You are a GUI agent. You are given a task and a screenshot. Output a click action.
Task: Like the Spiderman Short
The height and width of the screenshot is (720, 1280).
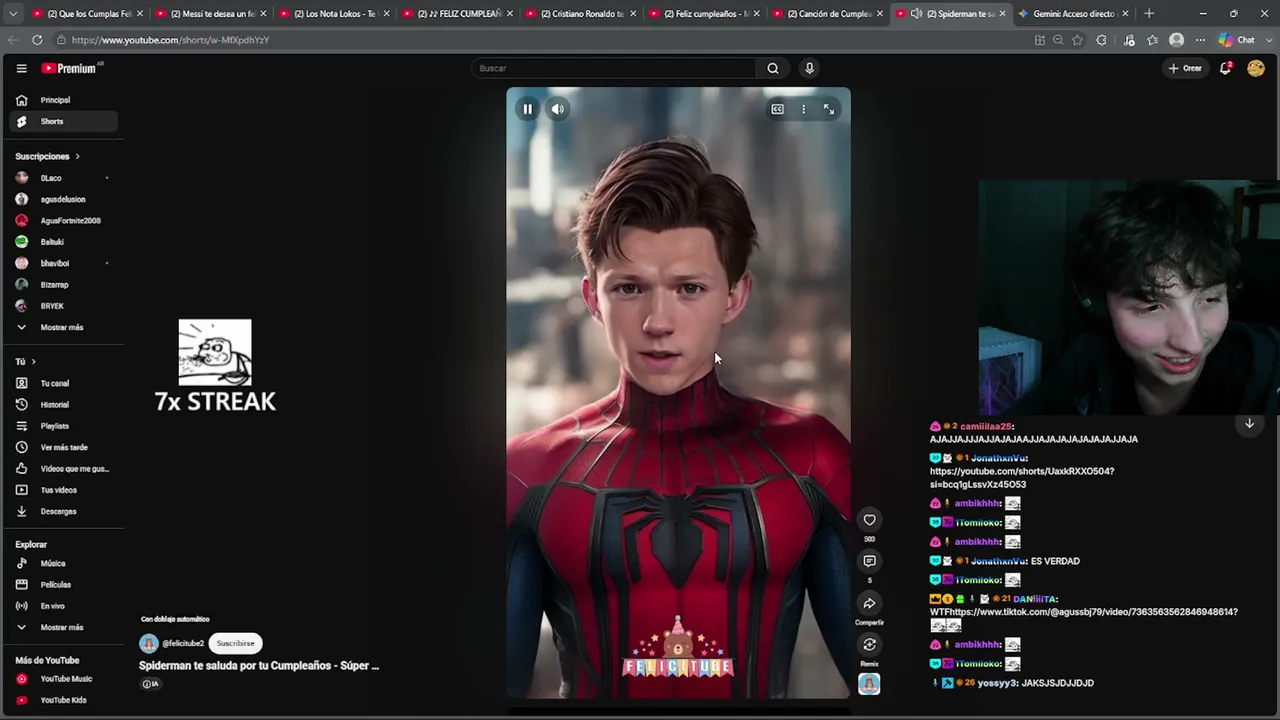tap(869, 520)
